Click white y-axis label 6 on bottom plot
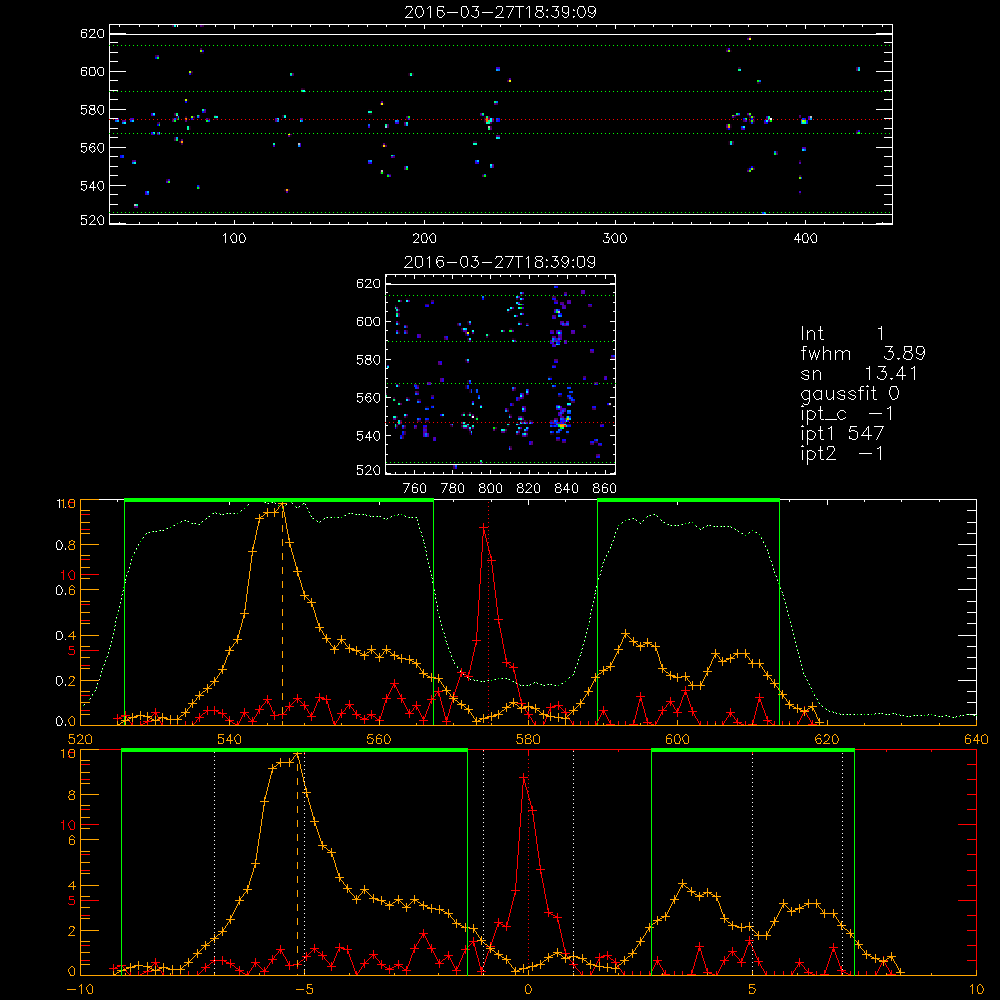 coord(71,841)
